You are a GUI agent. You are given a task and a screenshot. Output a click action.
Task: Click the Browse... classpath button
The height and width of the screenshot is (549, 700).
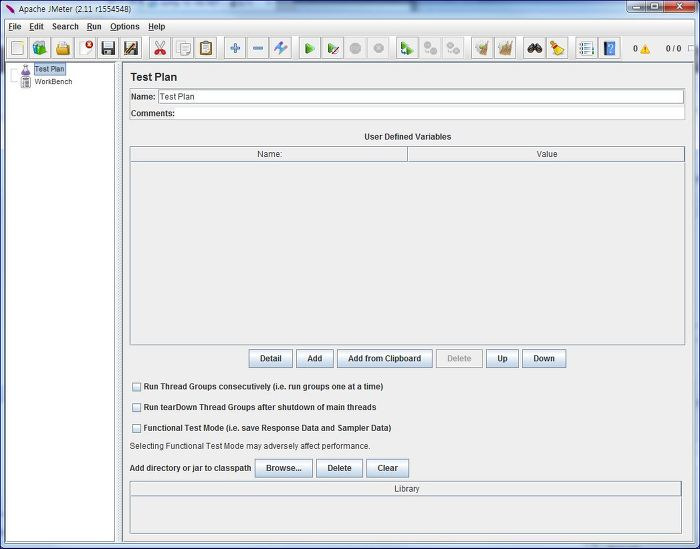pyautogui.click(x=284, y=468)
